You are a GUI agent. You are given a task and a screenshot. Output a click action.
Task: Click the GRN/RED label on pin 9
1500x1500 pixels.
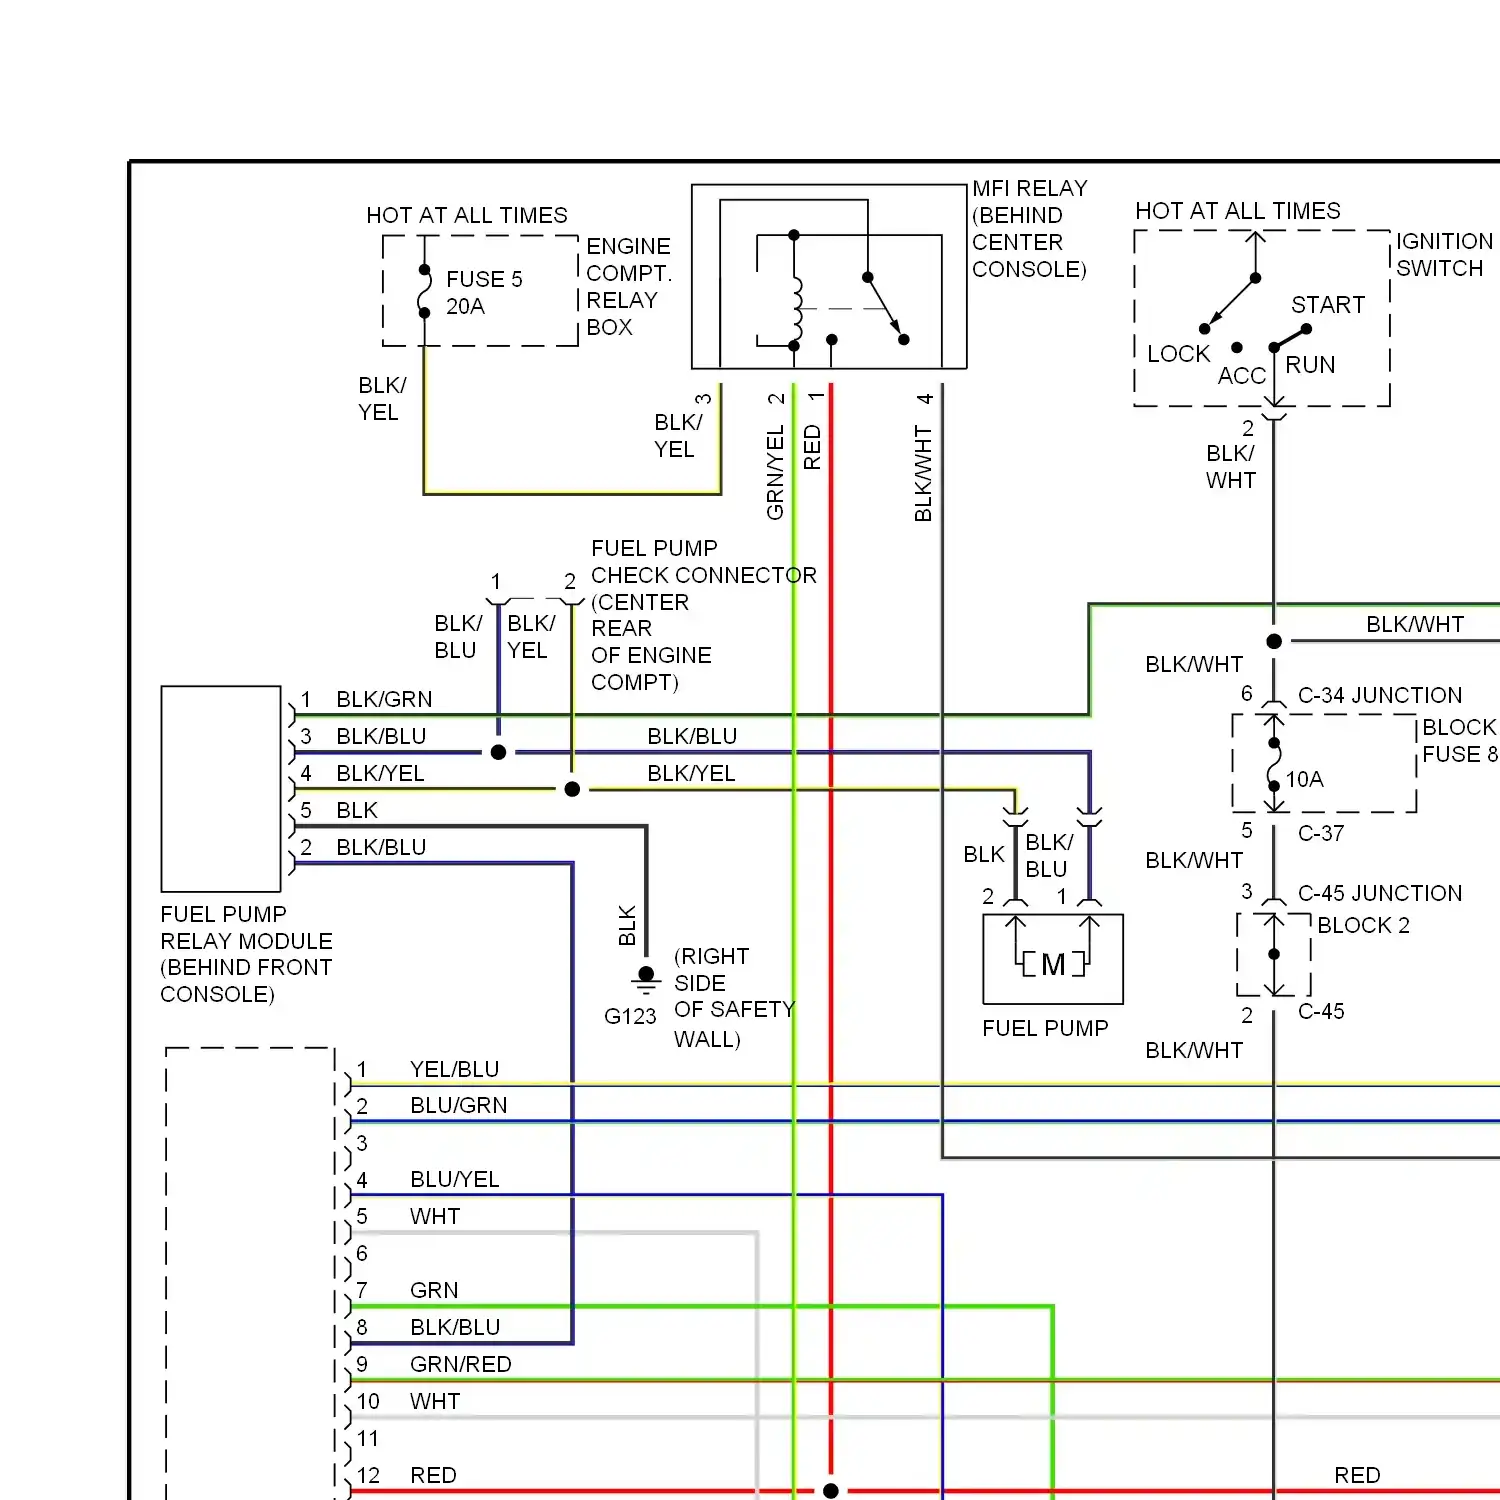point(460,1364)
